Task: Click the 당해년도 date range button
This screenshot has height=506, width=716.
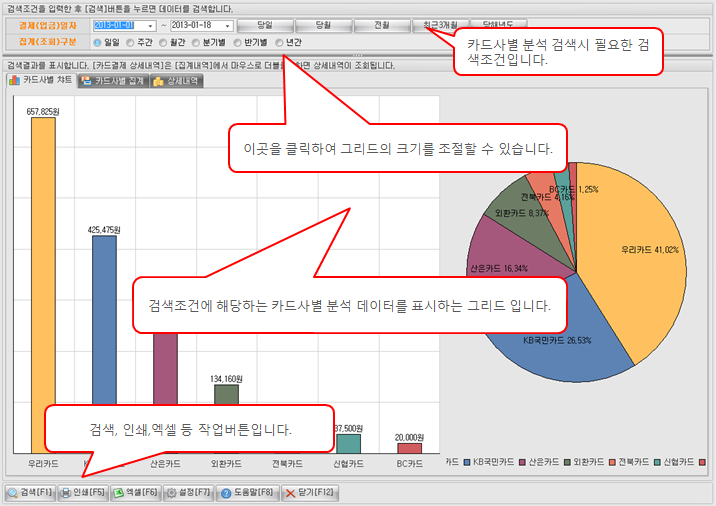Action: tap(499, 25)
